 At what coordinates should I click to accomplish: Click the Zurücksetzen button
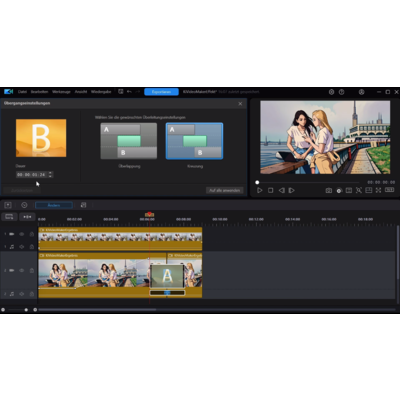click(22, 191)
